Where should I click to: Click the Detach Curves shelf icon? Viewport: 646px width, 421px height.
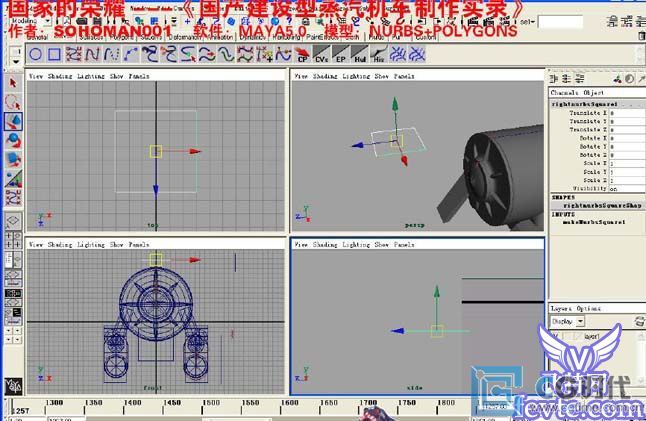pyautogui.click(x=169, y=54)
